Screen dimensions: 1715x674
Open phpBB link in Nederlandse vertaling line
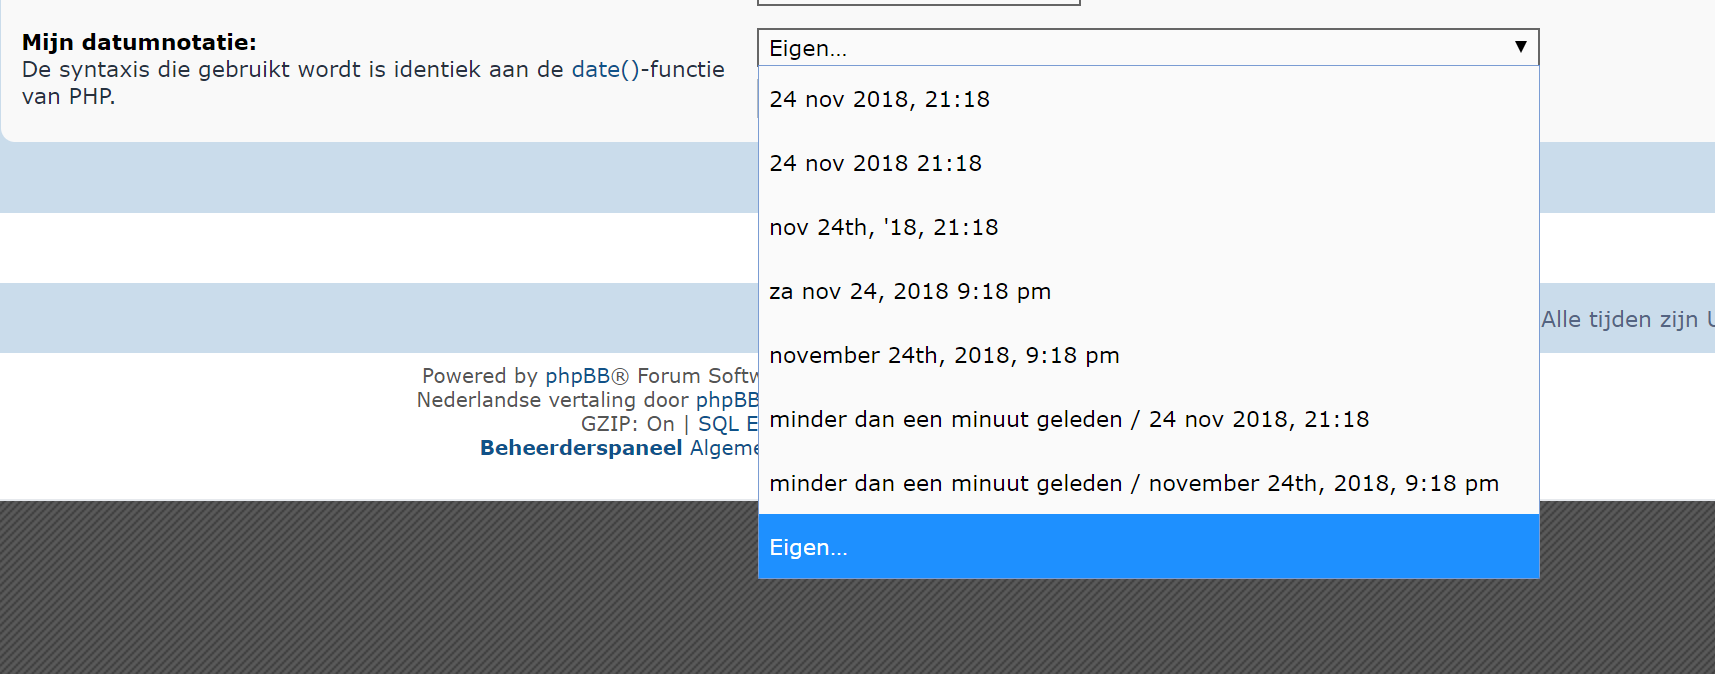coord(726,400)
